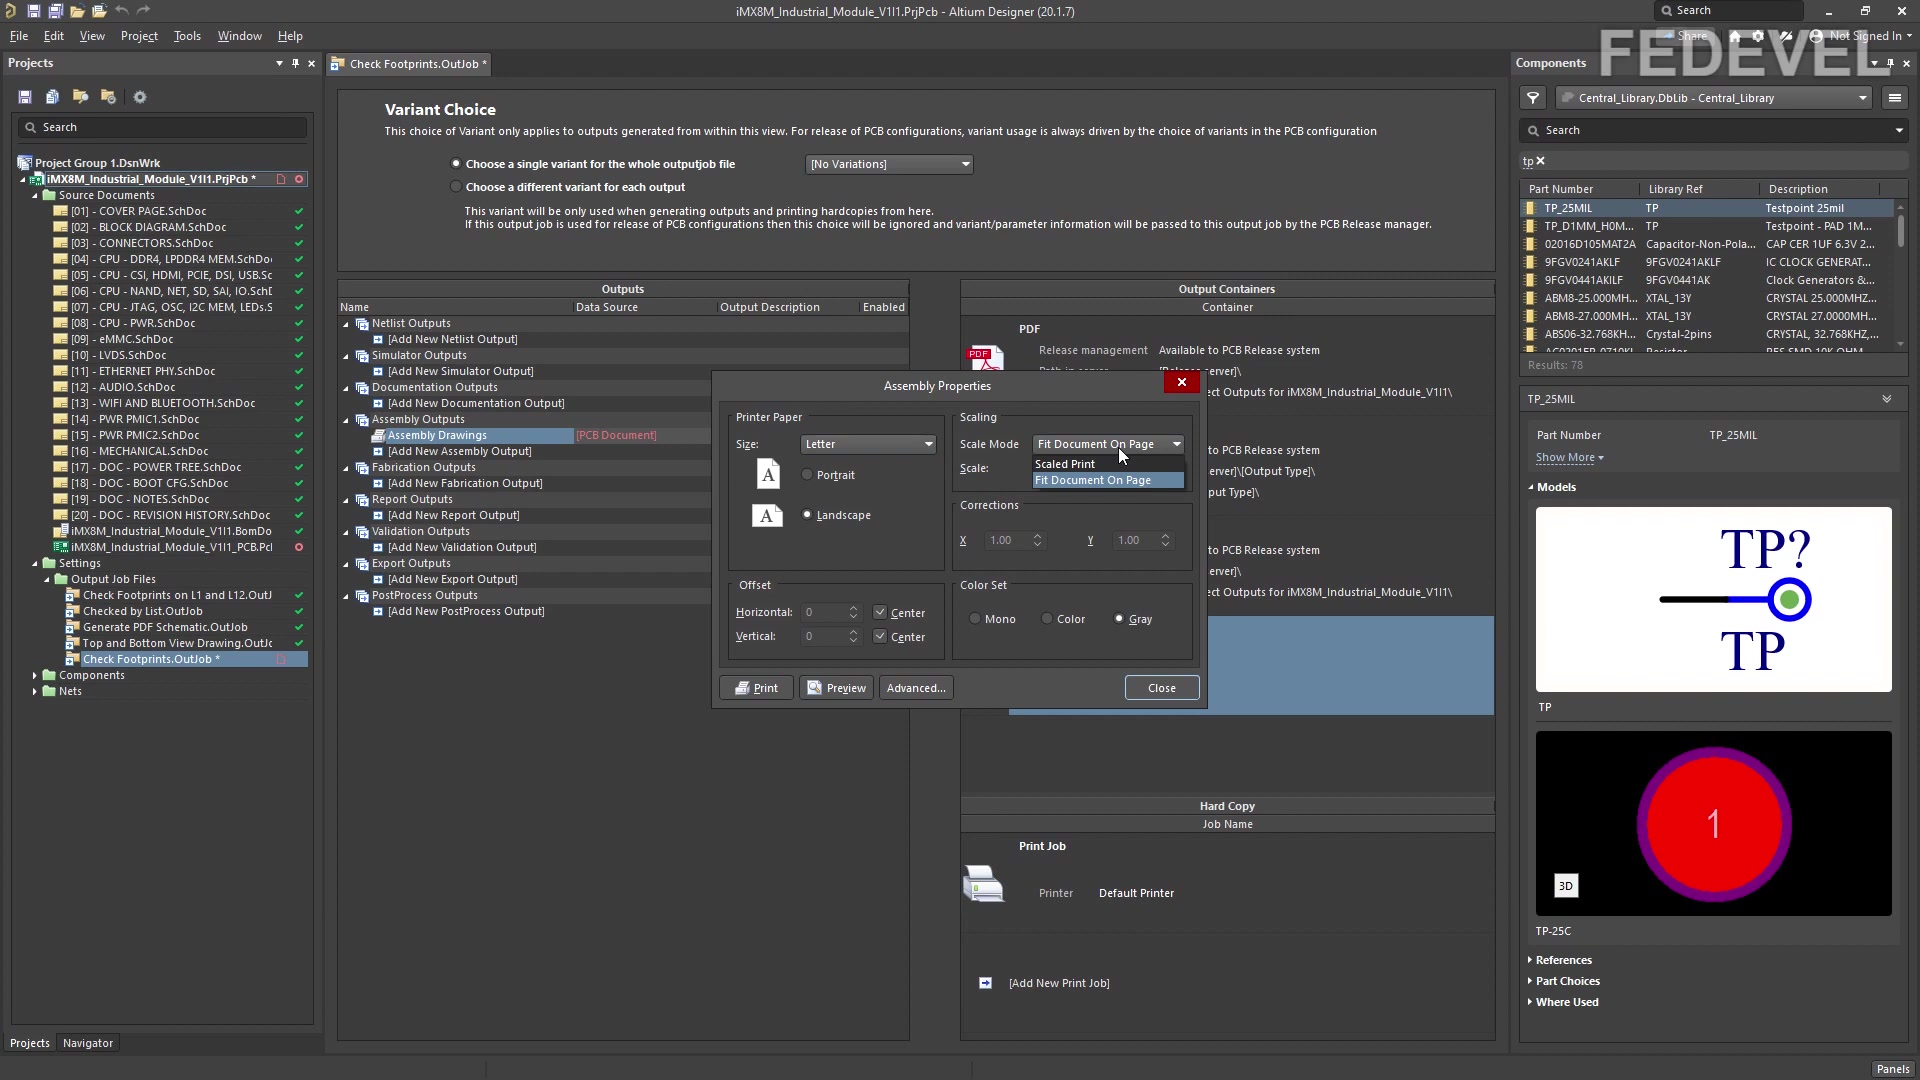Select the filter icon in Components panel
The width and height of the screenshot is (1920, 1080).
click(1532, 96)
